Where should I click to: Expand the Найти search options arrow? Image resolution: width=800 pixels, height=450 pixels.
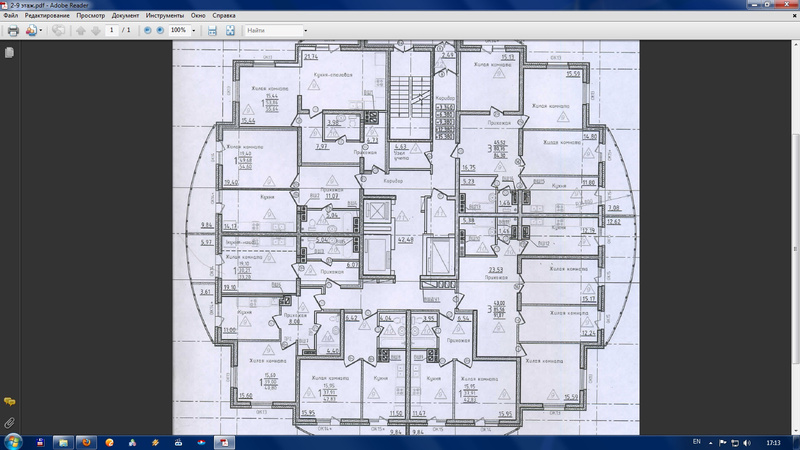(306, 31)
